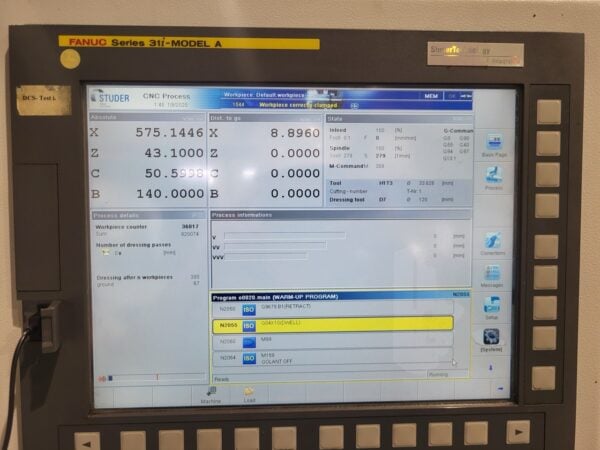Click the Infeed label in State panel
Viewport: 600px width, 450px height.
pyautogui.click(x=338, y=130)
